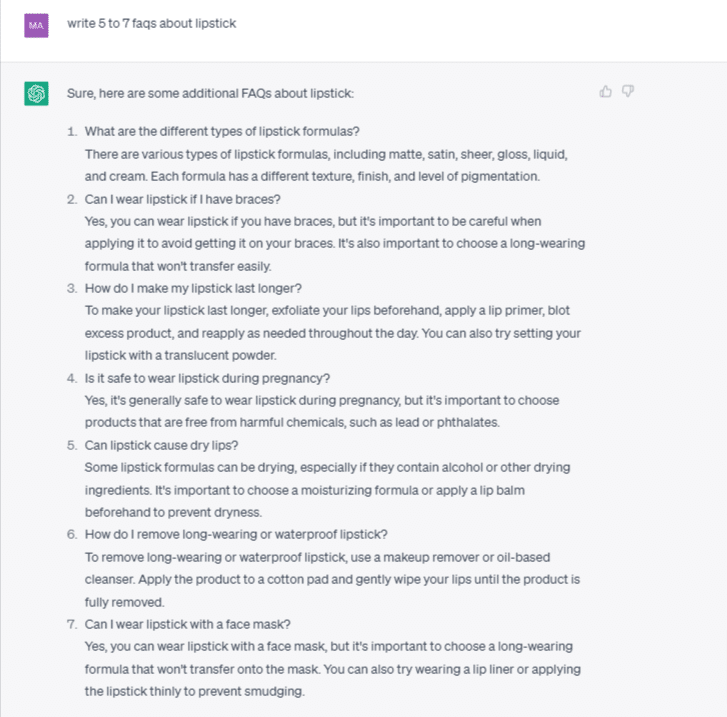Click the intro line "Sure, here are some additional FAQs"

210,93
